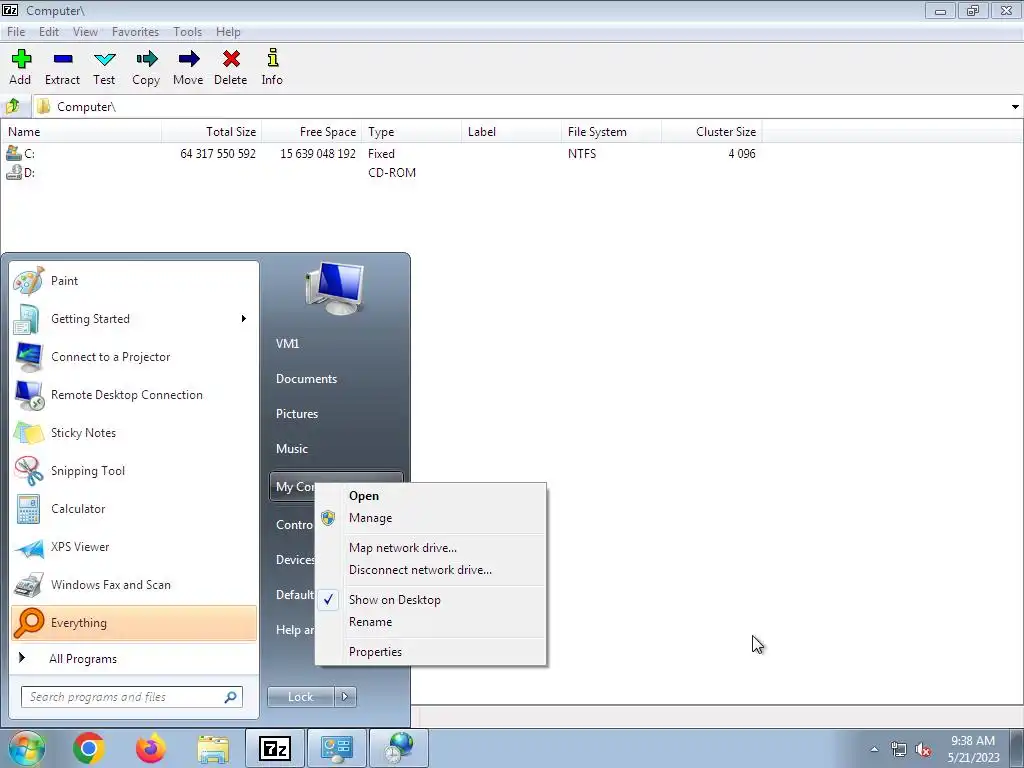The width and height of the screenshot is (1024, 768).
Task: Open the Everything search app
Action: (135, 623)
